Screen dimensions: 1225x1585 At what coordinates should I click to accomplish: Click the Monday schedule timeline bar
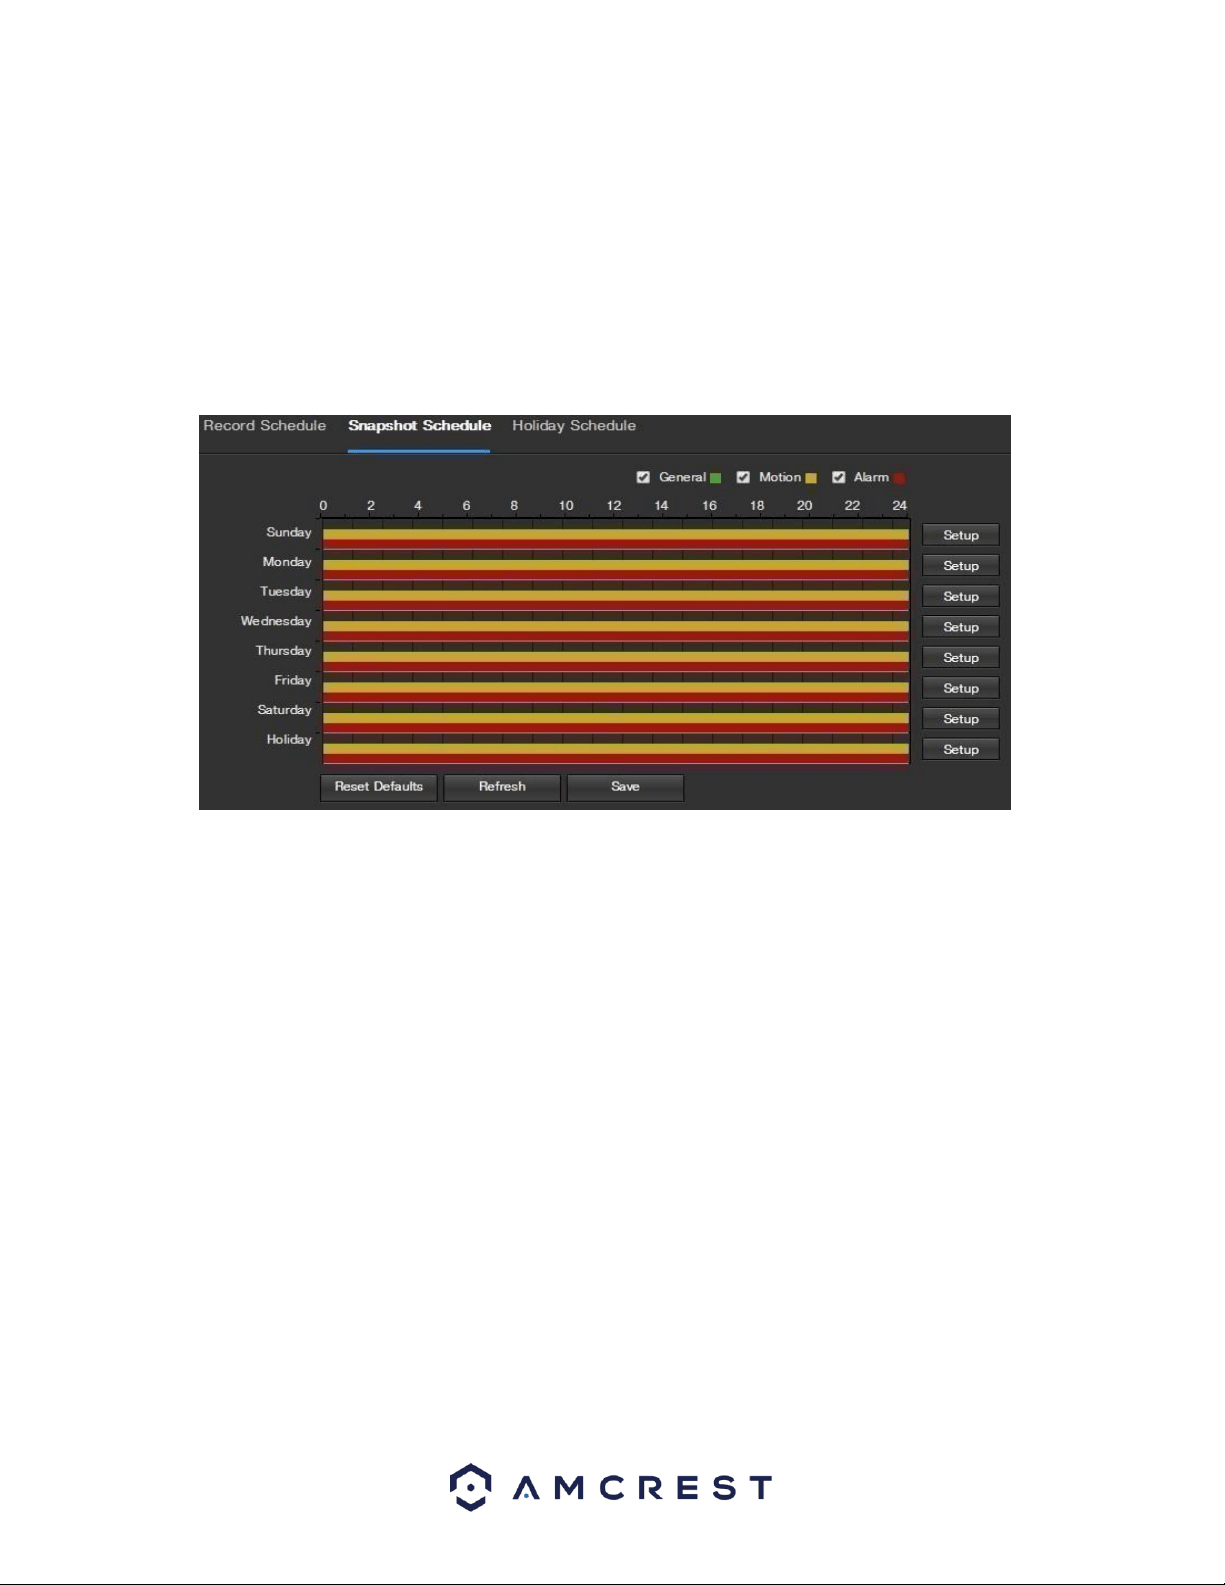click(615, 566)
